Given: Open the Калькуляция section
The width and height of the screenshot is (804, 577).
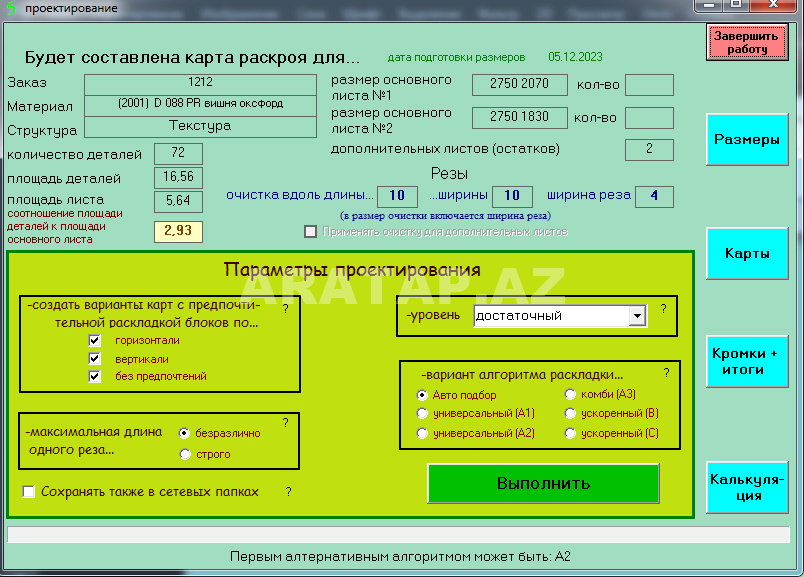Looking at the screenshot, I should point(746,487).
